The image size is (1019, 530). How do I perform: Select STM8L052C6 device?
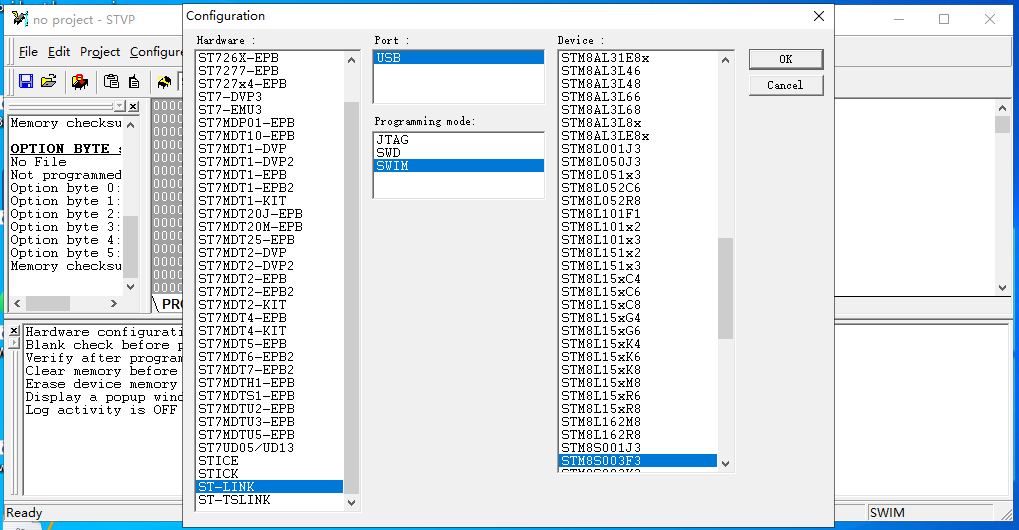[x=638, y=188]
